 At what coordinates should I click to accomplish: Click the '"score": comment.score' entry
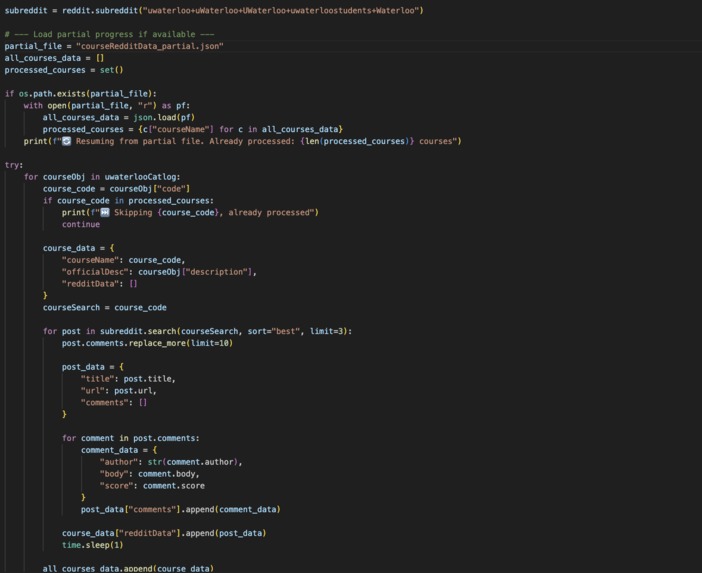[152, 486]
